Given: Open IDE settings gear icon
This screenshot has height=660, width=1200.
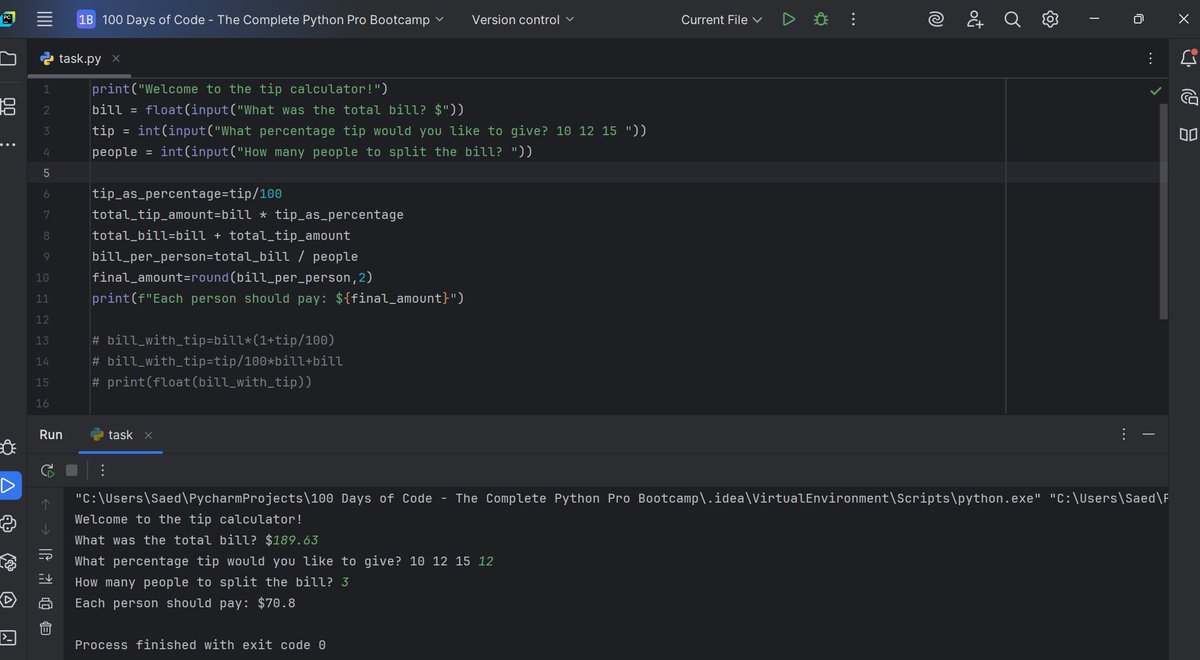Looking at the screenshot, I should pyautogui.click(x=1050, y=19).
